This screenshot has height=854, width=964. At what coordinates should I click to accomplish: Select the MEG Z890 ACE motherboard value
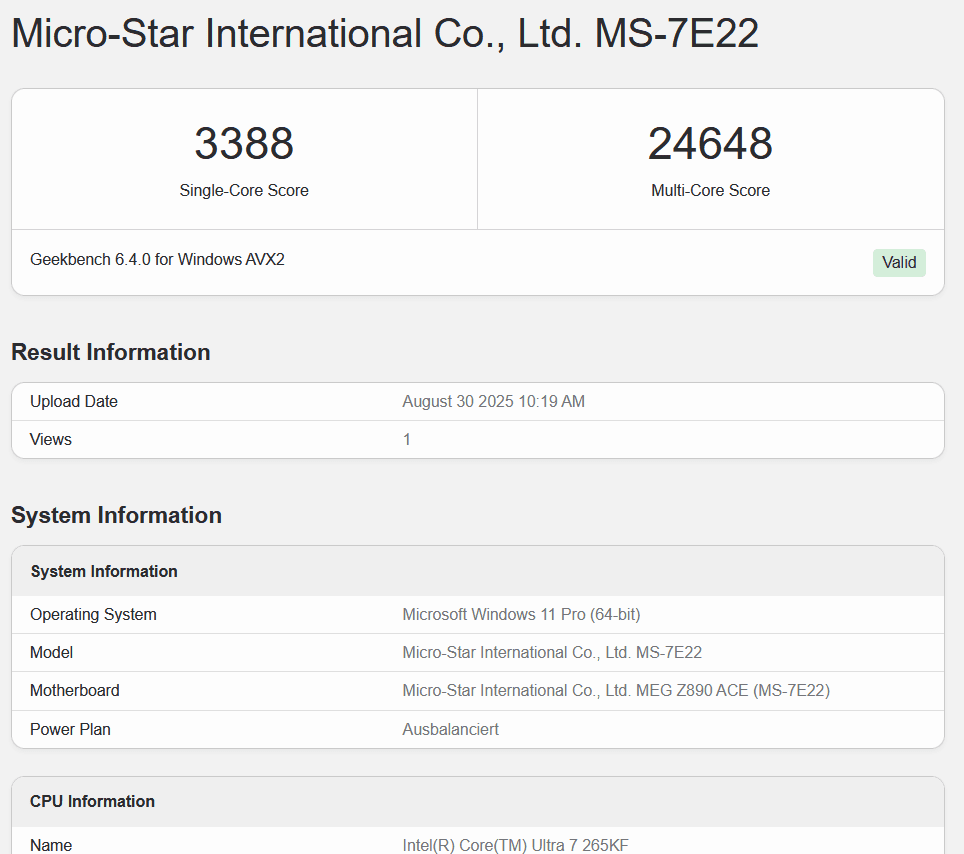(616, 690)
